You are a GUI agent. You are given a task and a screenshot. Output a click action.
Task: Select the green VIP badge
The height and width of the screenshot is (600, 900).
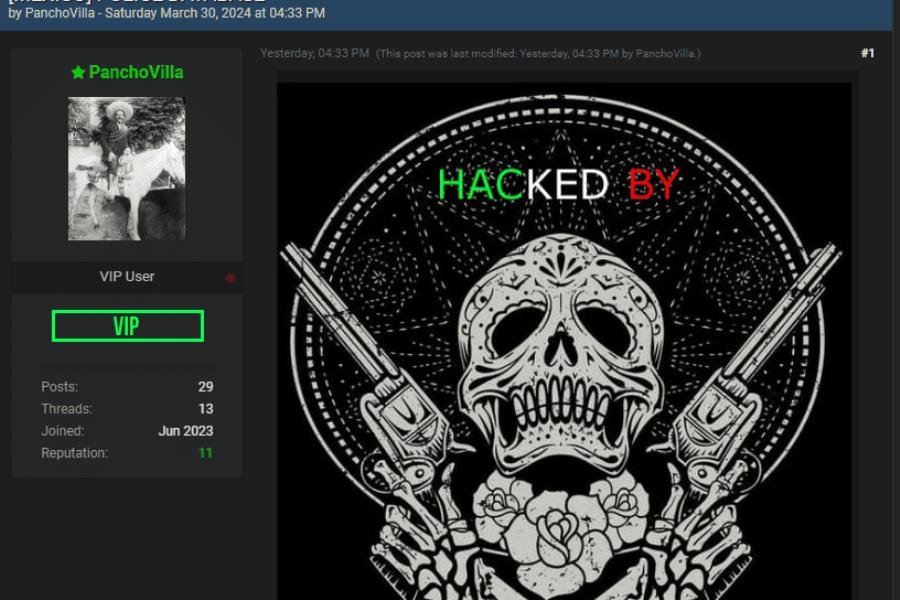[127, 326]
